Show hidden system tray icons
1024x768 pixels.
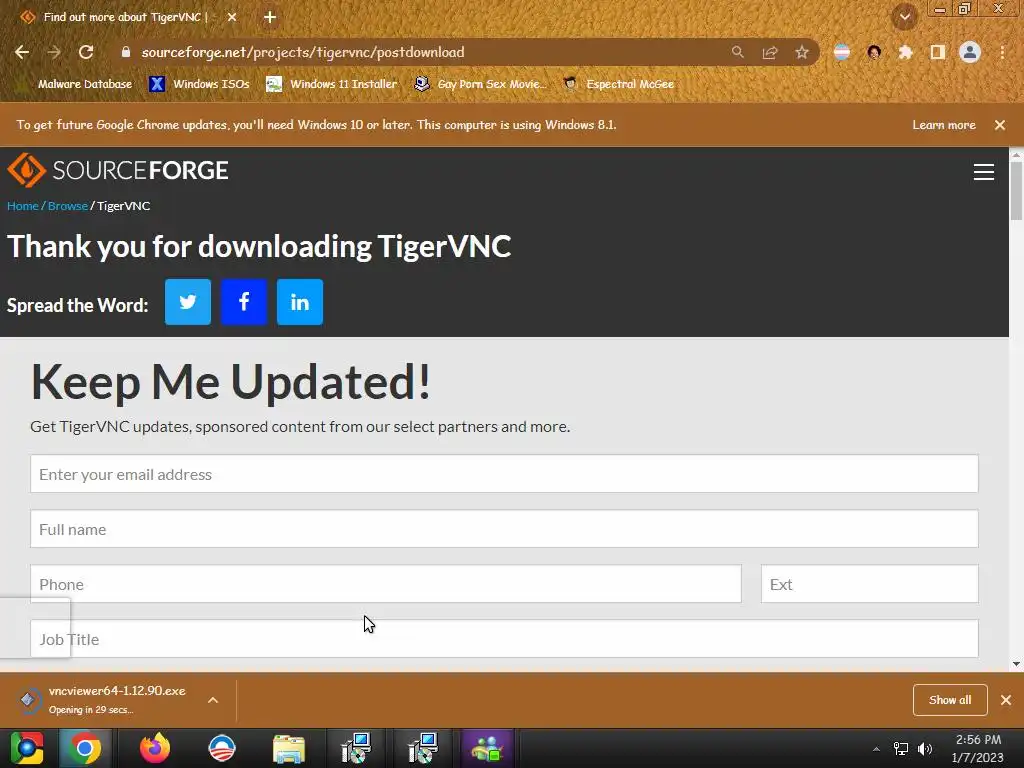[876, 749]
